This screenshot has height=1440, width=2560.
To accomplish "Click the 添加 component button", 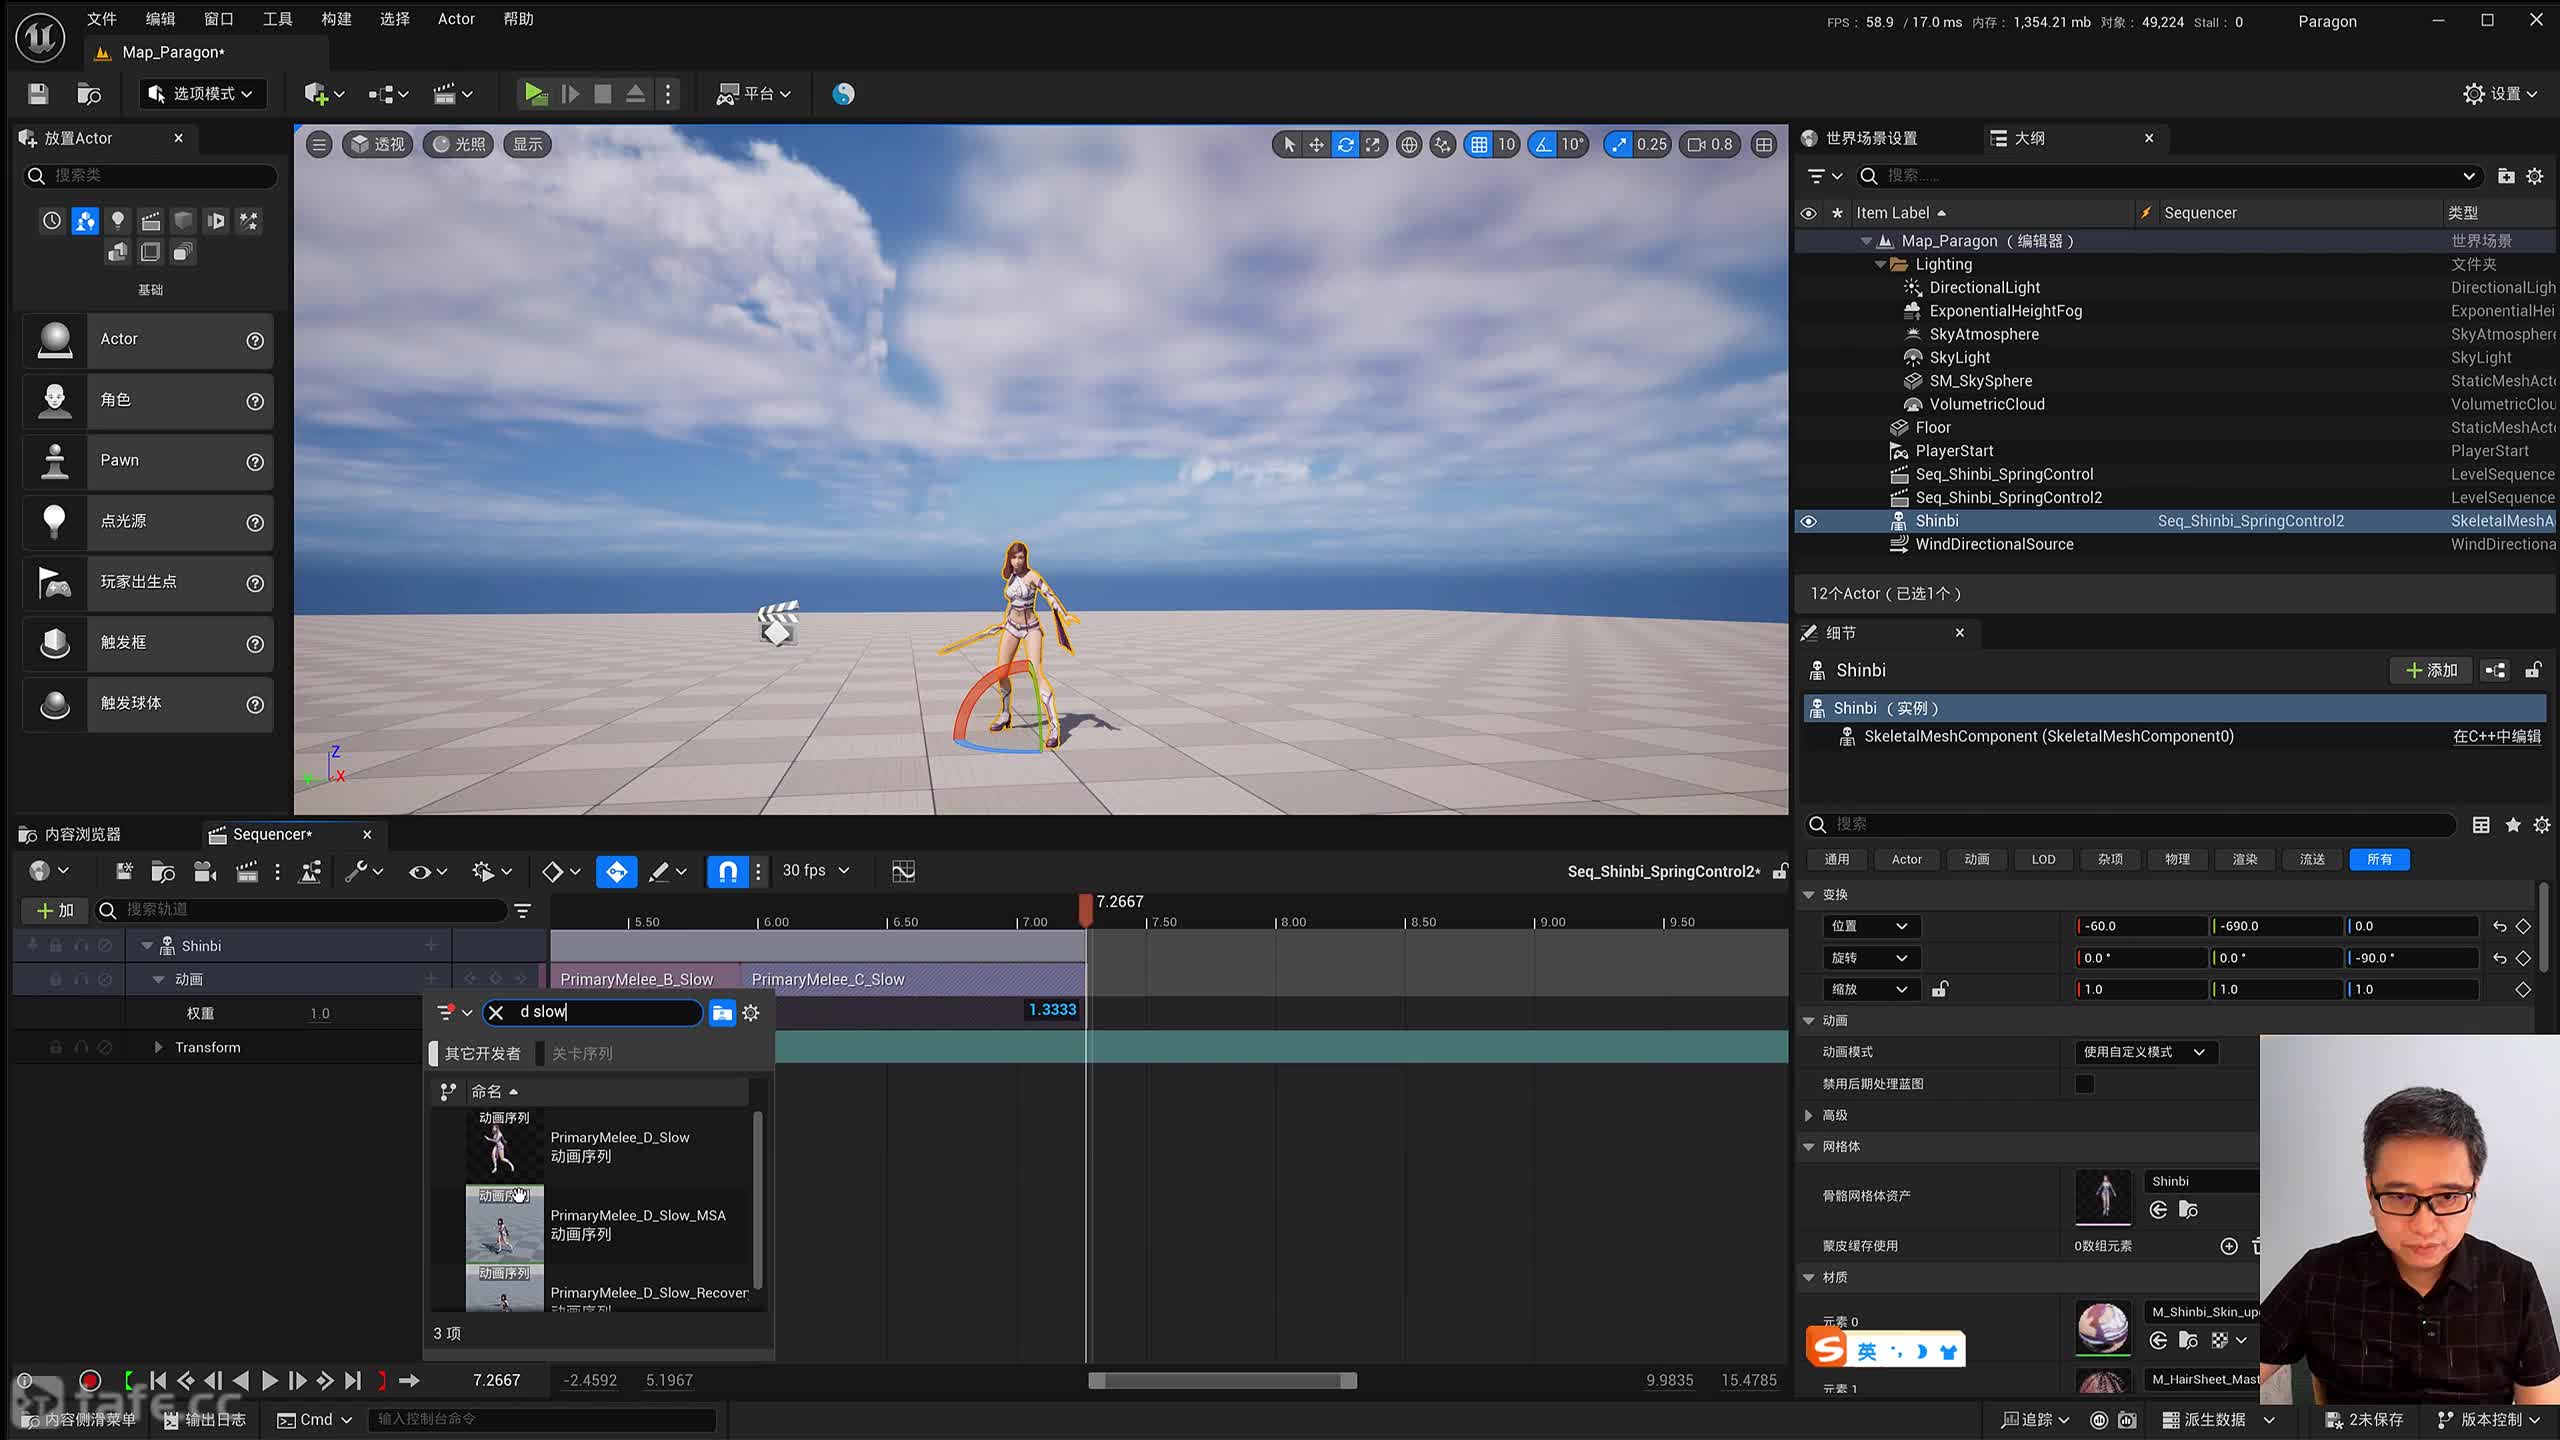I will pyautogui.click(x=2431, y=671).
